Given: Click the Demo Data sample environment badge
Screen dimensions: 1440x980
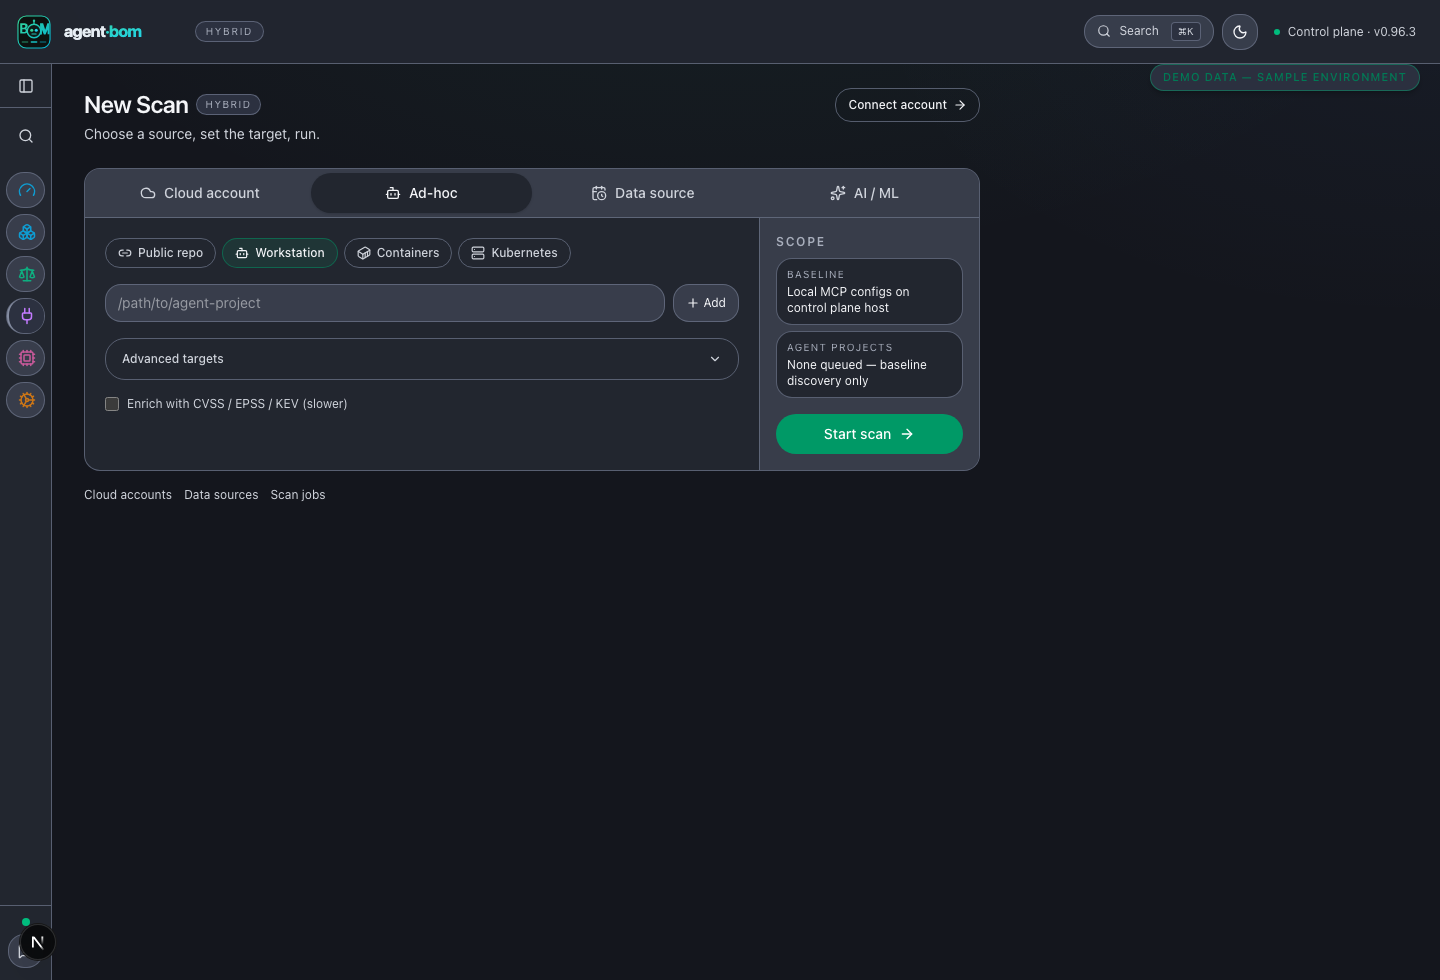Looking at the screenshot, I should coord(1284,77).
